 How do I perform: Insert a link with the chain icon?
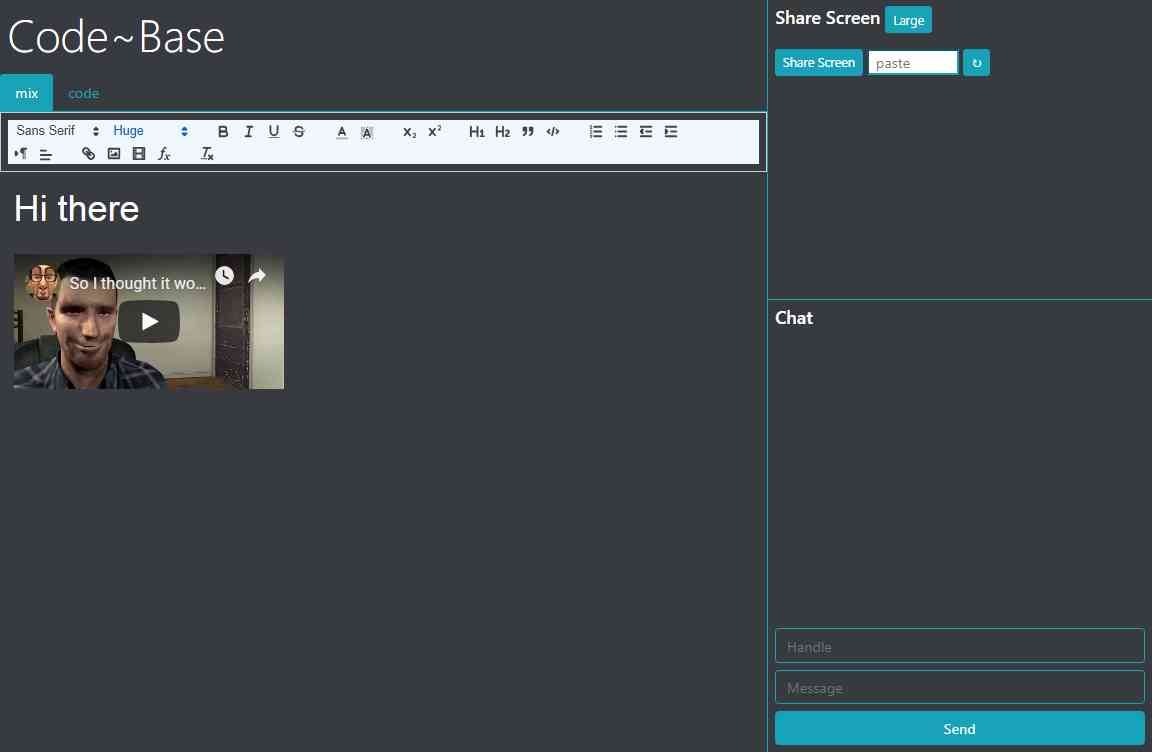pyautogui.click(x=88, y=154)
